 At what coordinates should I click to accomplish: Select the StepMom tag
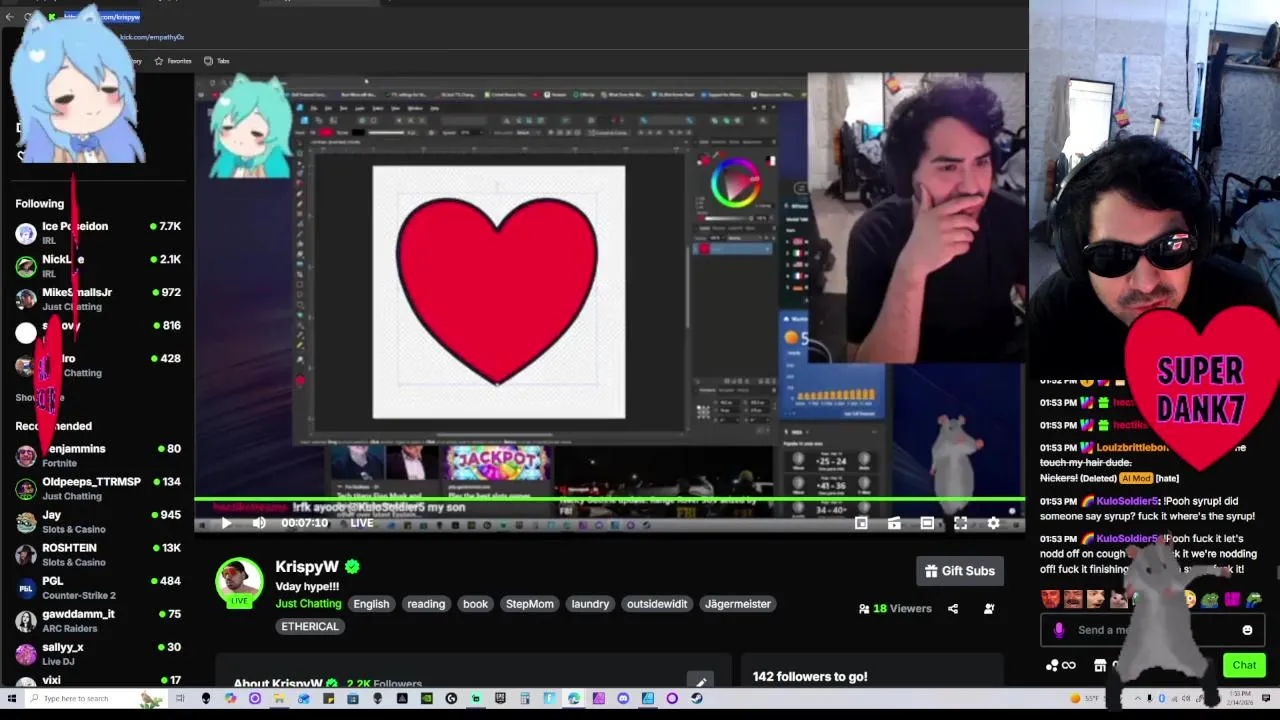pyautogui.click(x=530, y=604)
